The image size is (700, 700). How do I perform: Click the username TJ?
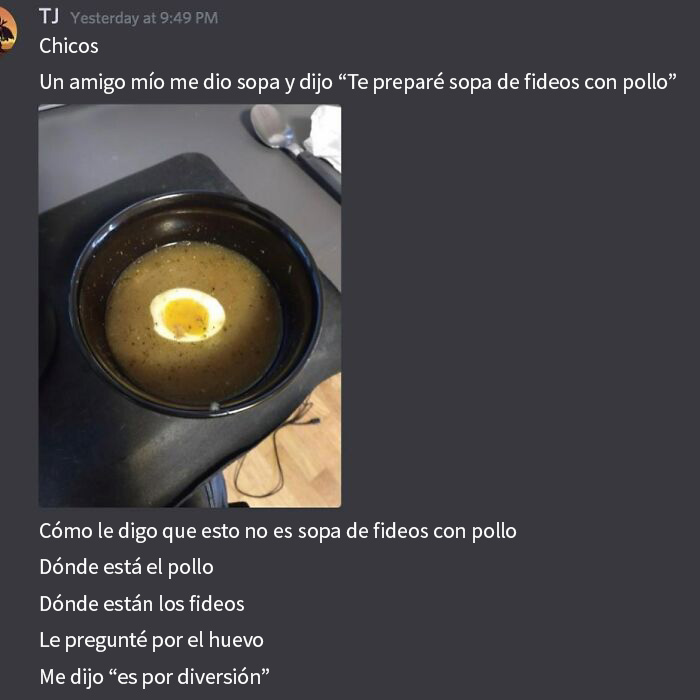[49, 17]
